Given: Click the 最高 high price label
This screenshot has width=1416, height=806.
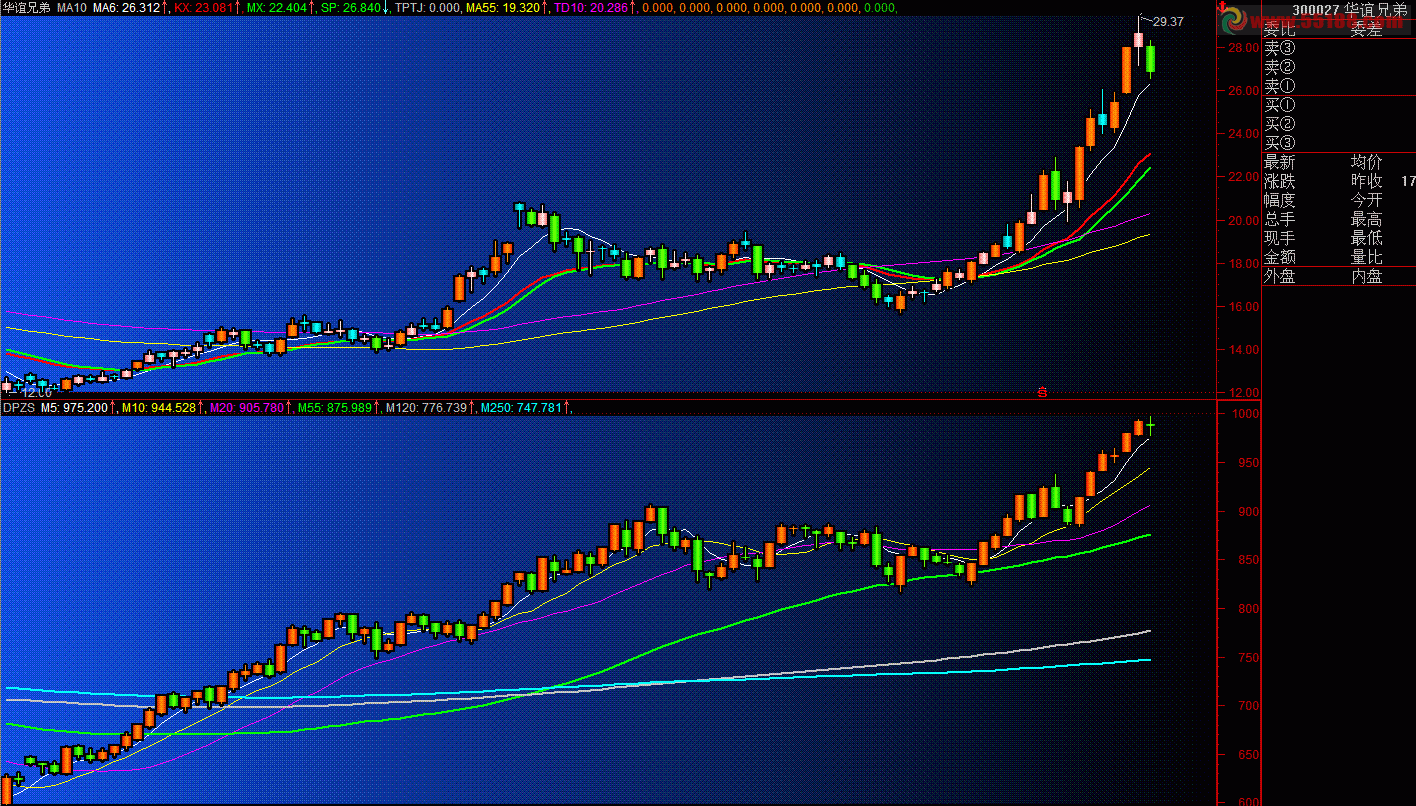Looking at the screenshot, I should [1366, 219].
